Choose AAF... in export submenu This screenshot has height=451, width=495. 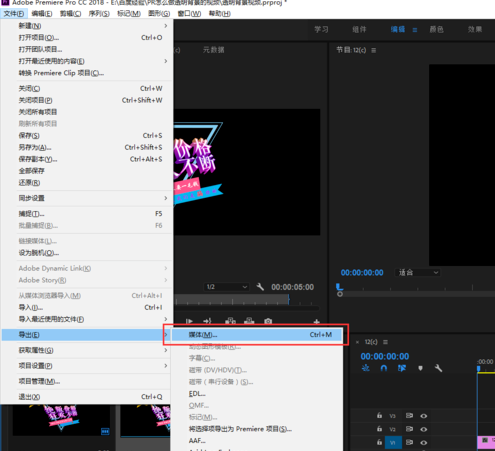[x=257, y=441]
